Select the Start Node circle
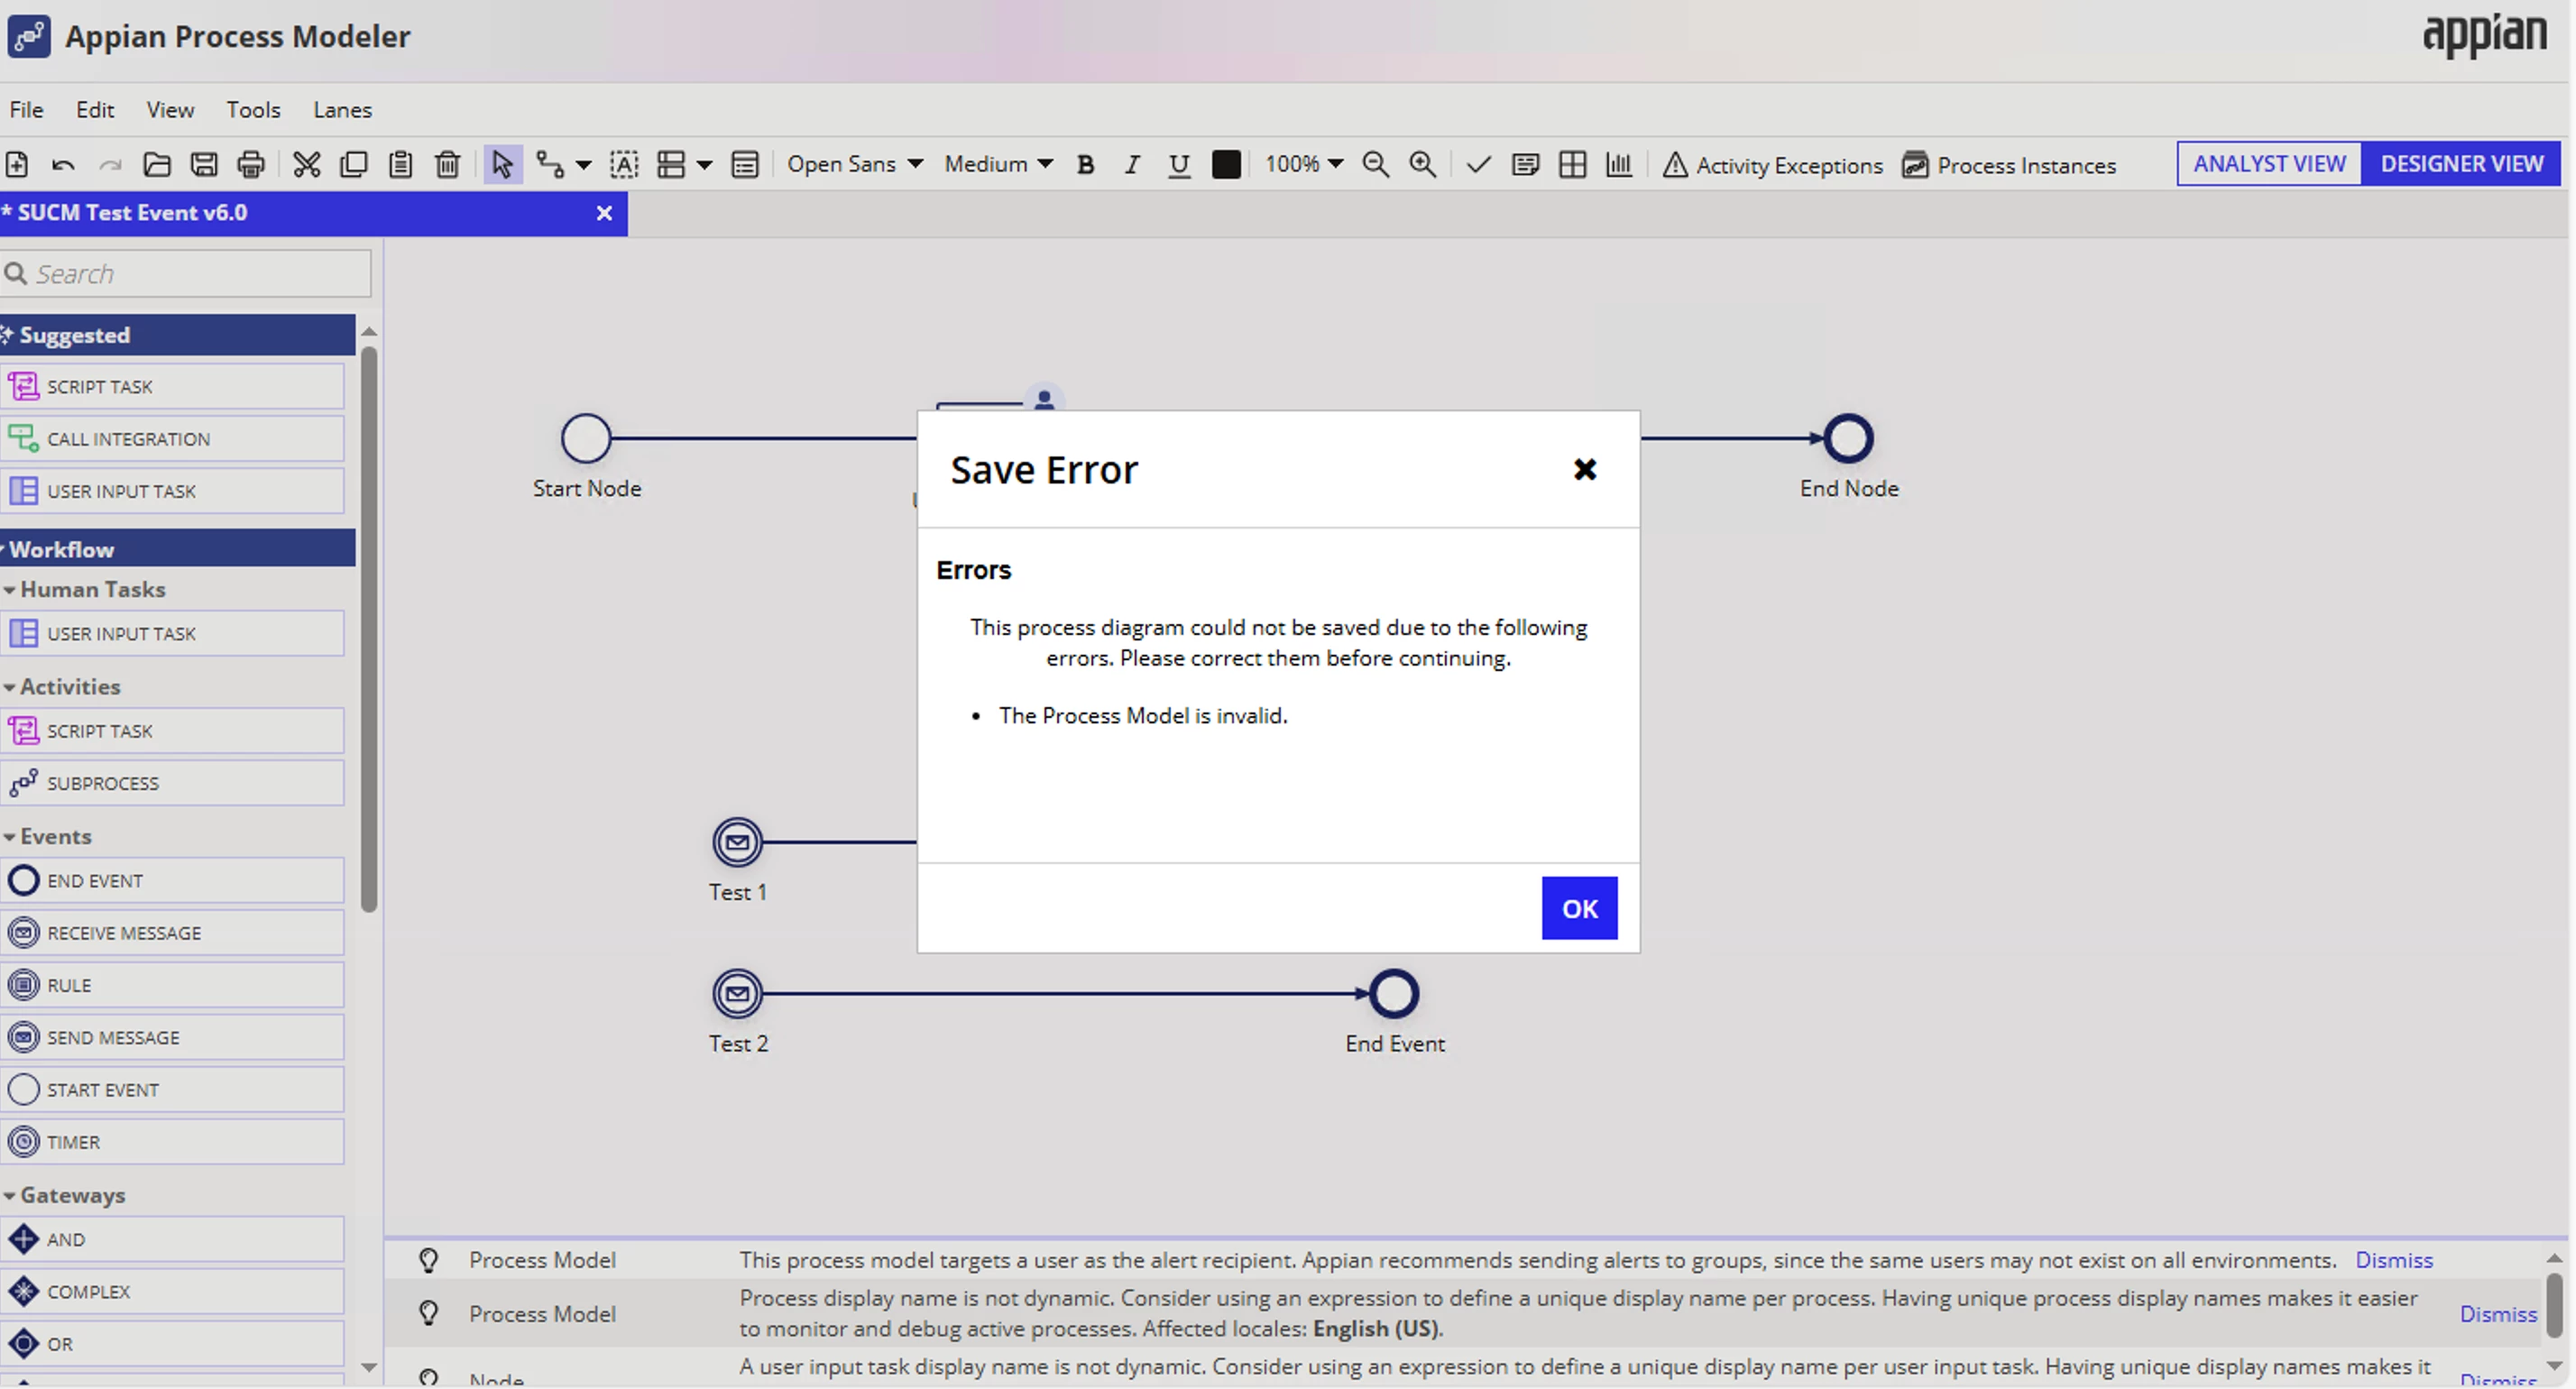This screenshot has width=2576, height=1389. coord(586,438)
